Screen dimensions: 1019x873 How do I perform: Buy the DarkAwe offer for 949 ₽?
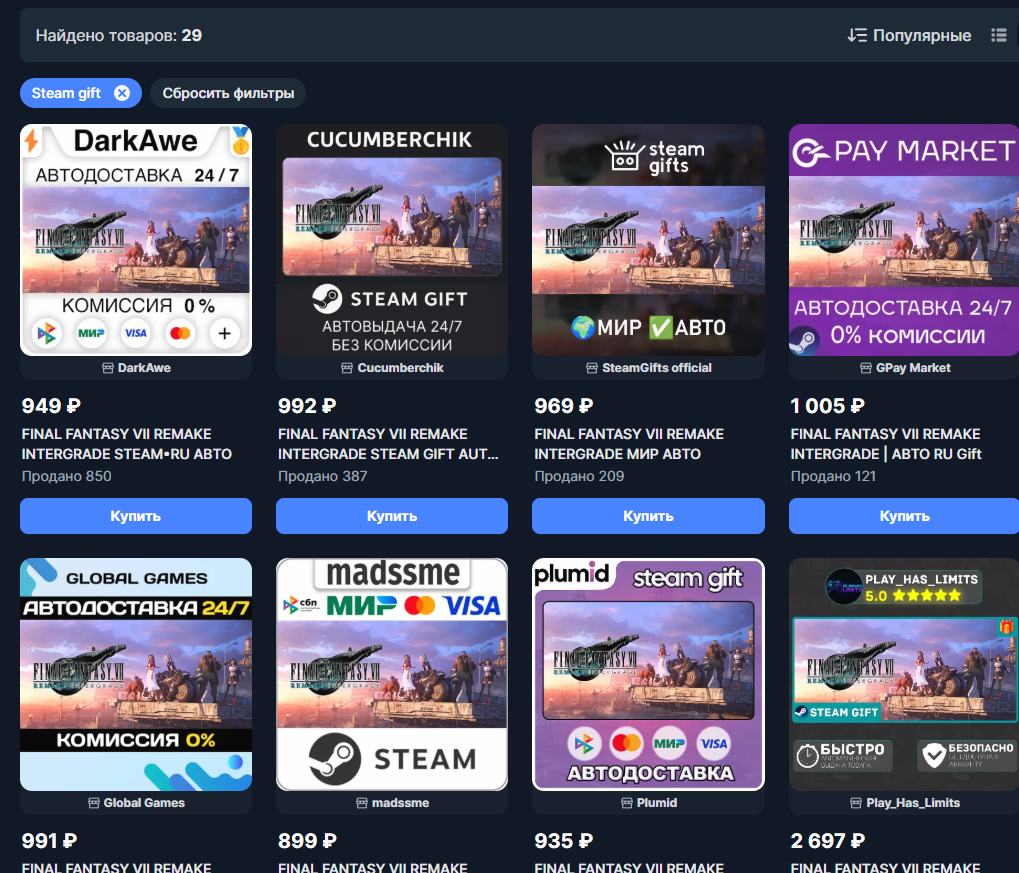tap(136, 516)
